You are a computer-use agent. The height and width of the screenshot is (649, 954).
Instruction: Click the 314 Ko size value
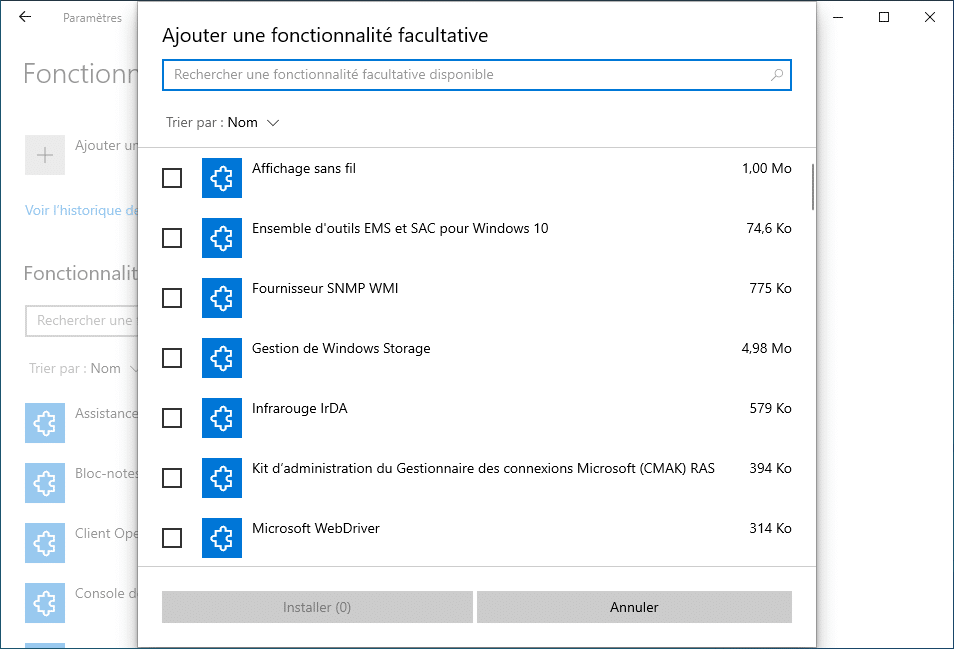point(770,528)
